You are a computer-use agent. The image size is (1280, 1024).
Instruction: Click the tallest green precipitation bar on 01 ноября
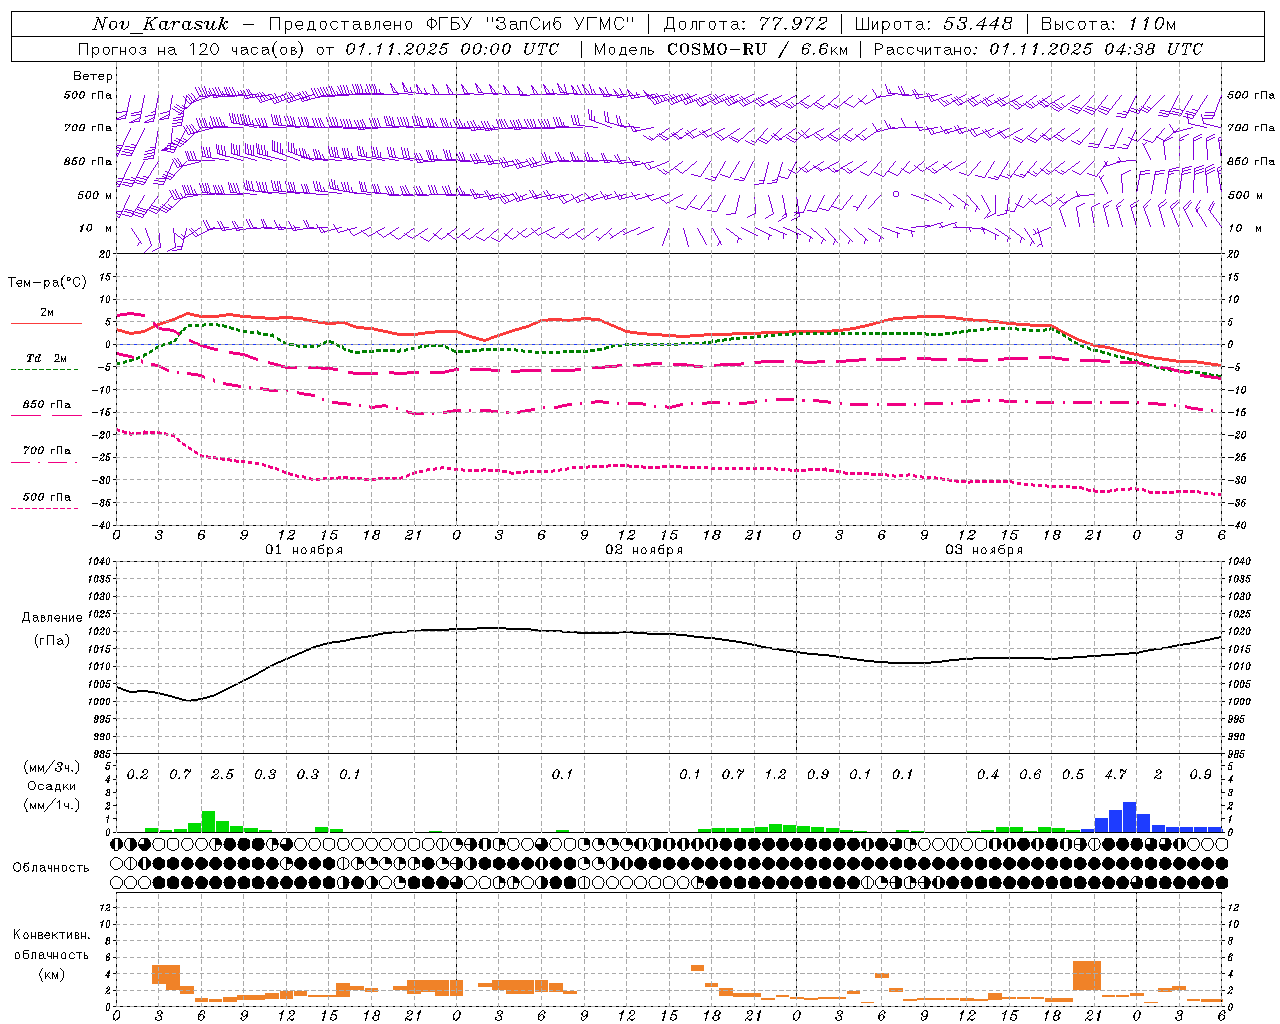click(x=208, y=821)
